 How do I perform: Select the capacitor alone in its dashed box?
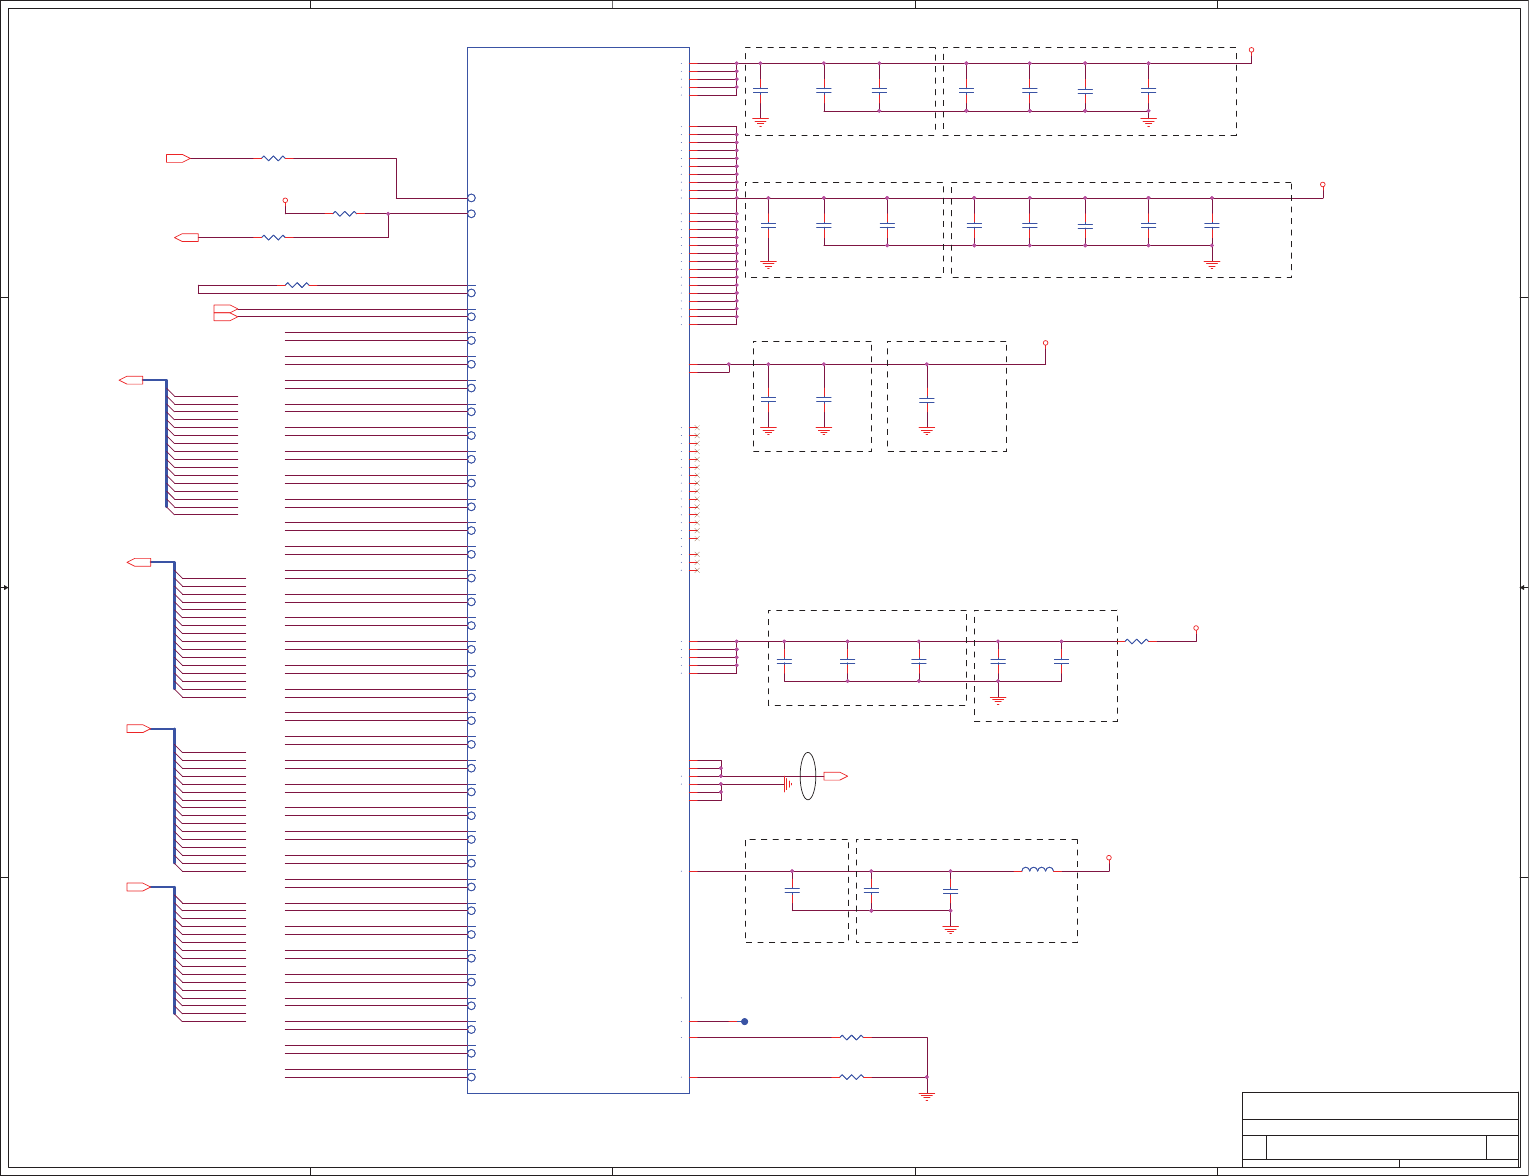(927, 400)
